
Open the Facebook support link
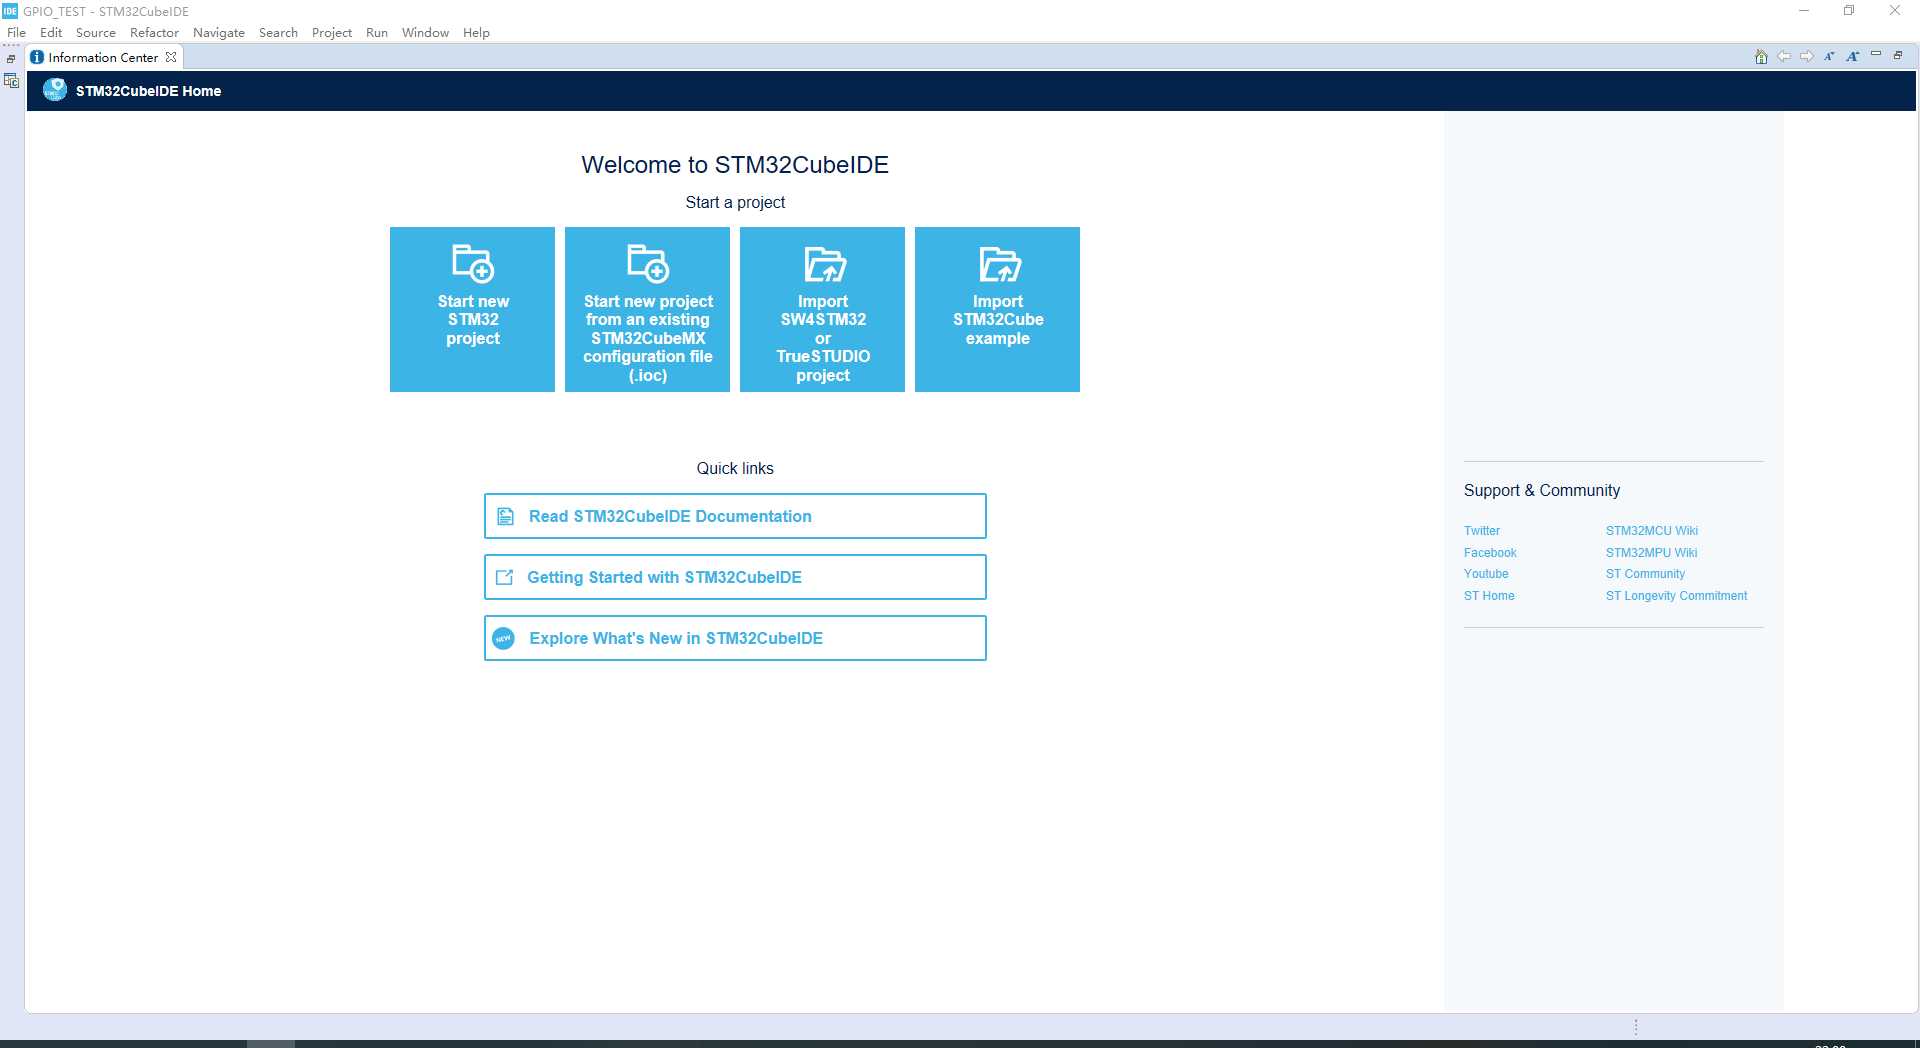pos(1490,553)
